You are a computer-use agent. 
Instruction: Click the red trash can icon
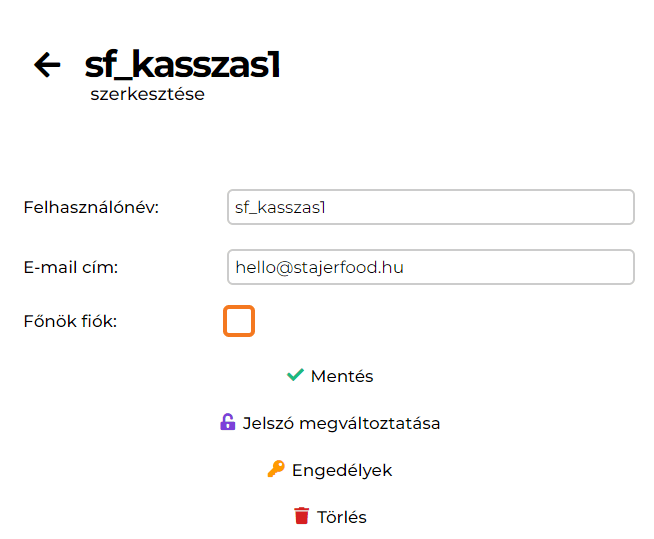301,516
